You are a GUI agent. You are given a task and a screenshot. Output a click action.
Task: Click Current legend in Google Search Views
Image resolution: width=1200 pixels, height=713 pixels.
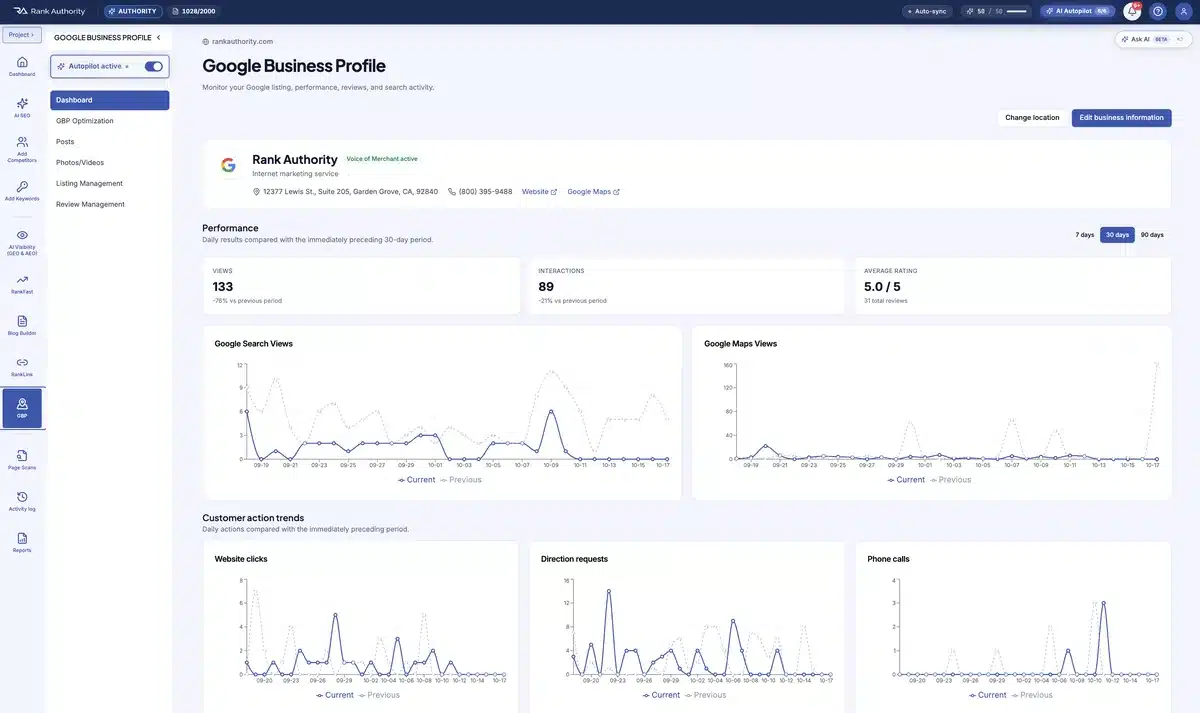(x=416, y=480)
